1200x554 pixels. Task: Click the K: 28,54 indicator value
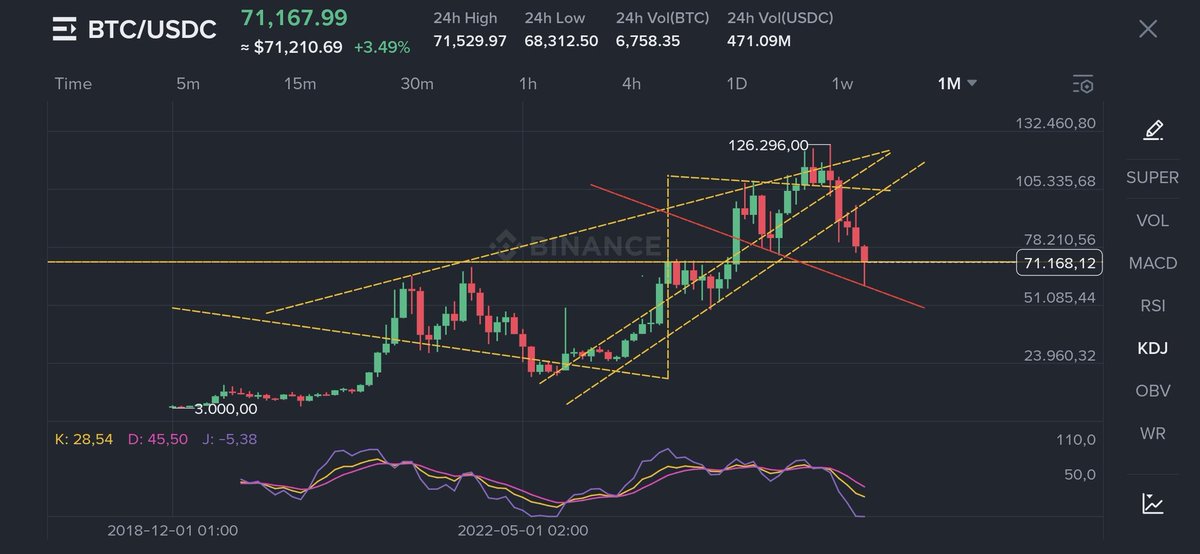click(x=83, y=440)
